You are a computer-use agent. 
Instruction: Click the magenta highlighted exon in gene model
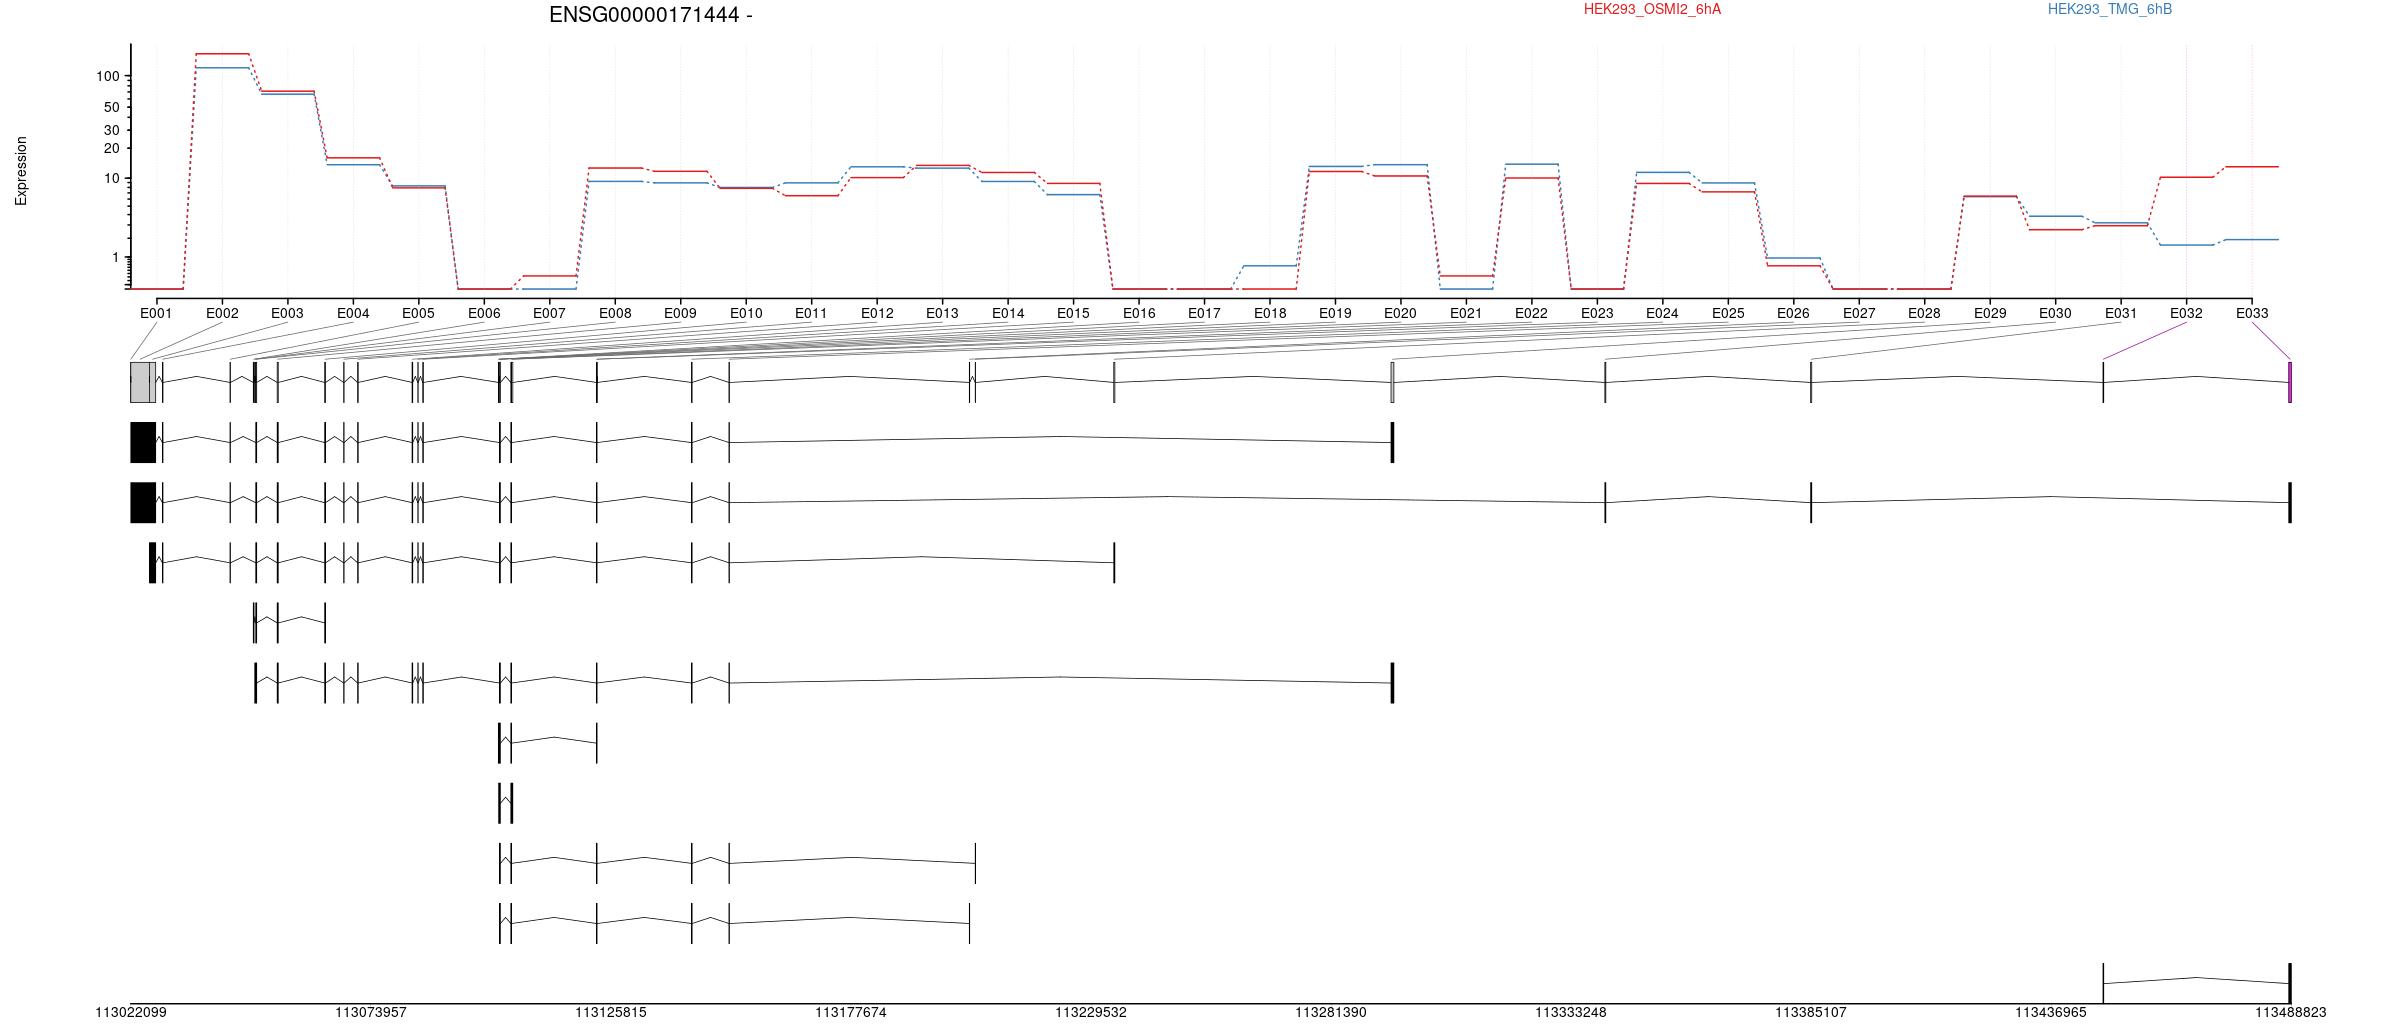coord(2290,382)
